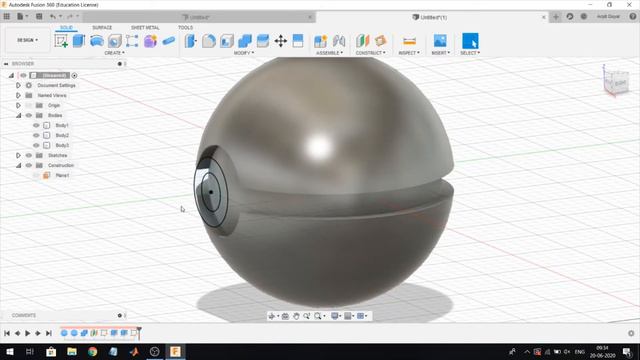Screen dimensions: 640x360
Task: Select the Create Form tool
Action: [x=150, y=41]
